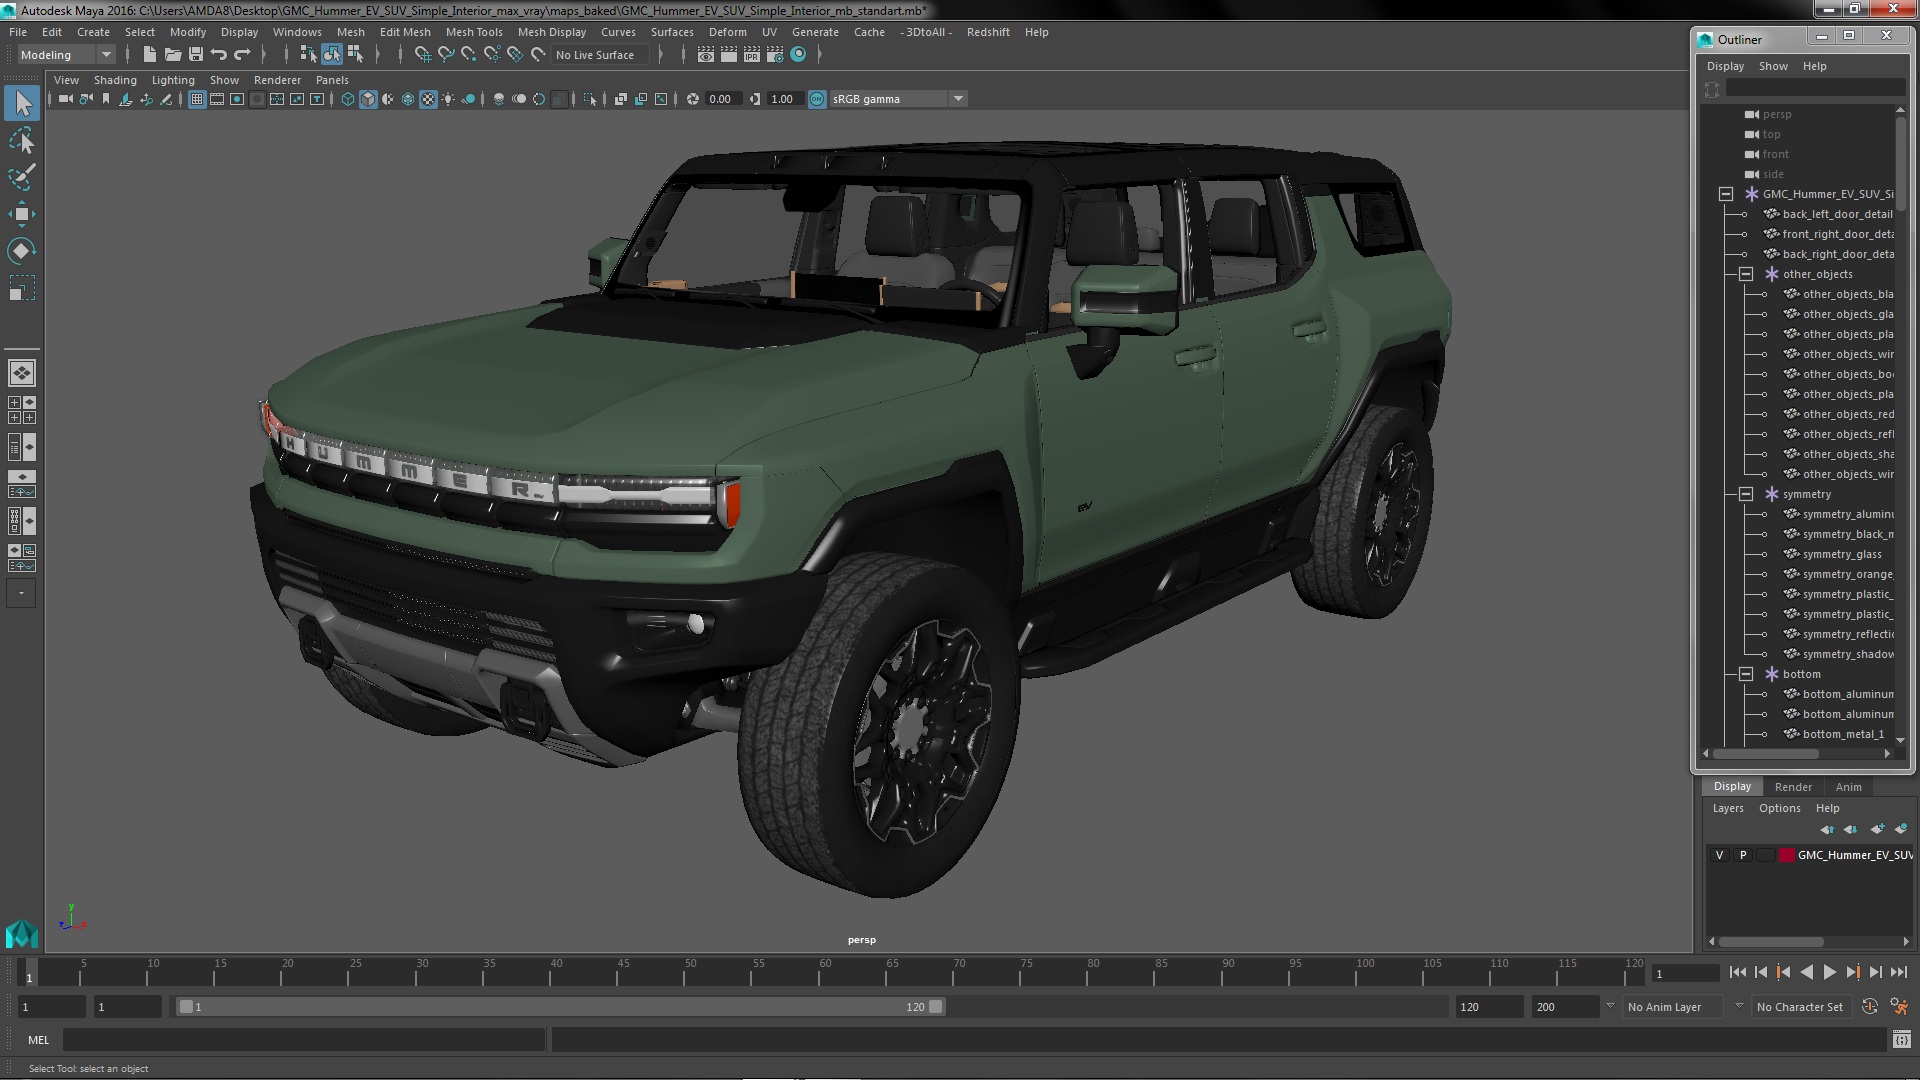
Task: Click No Live Surface field
Action: point(602,55)
